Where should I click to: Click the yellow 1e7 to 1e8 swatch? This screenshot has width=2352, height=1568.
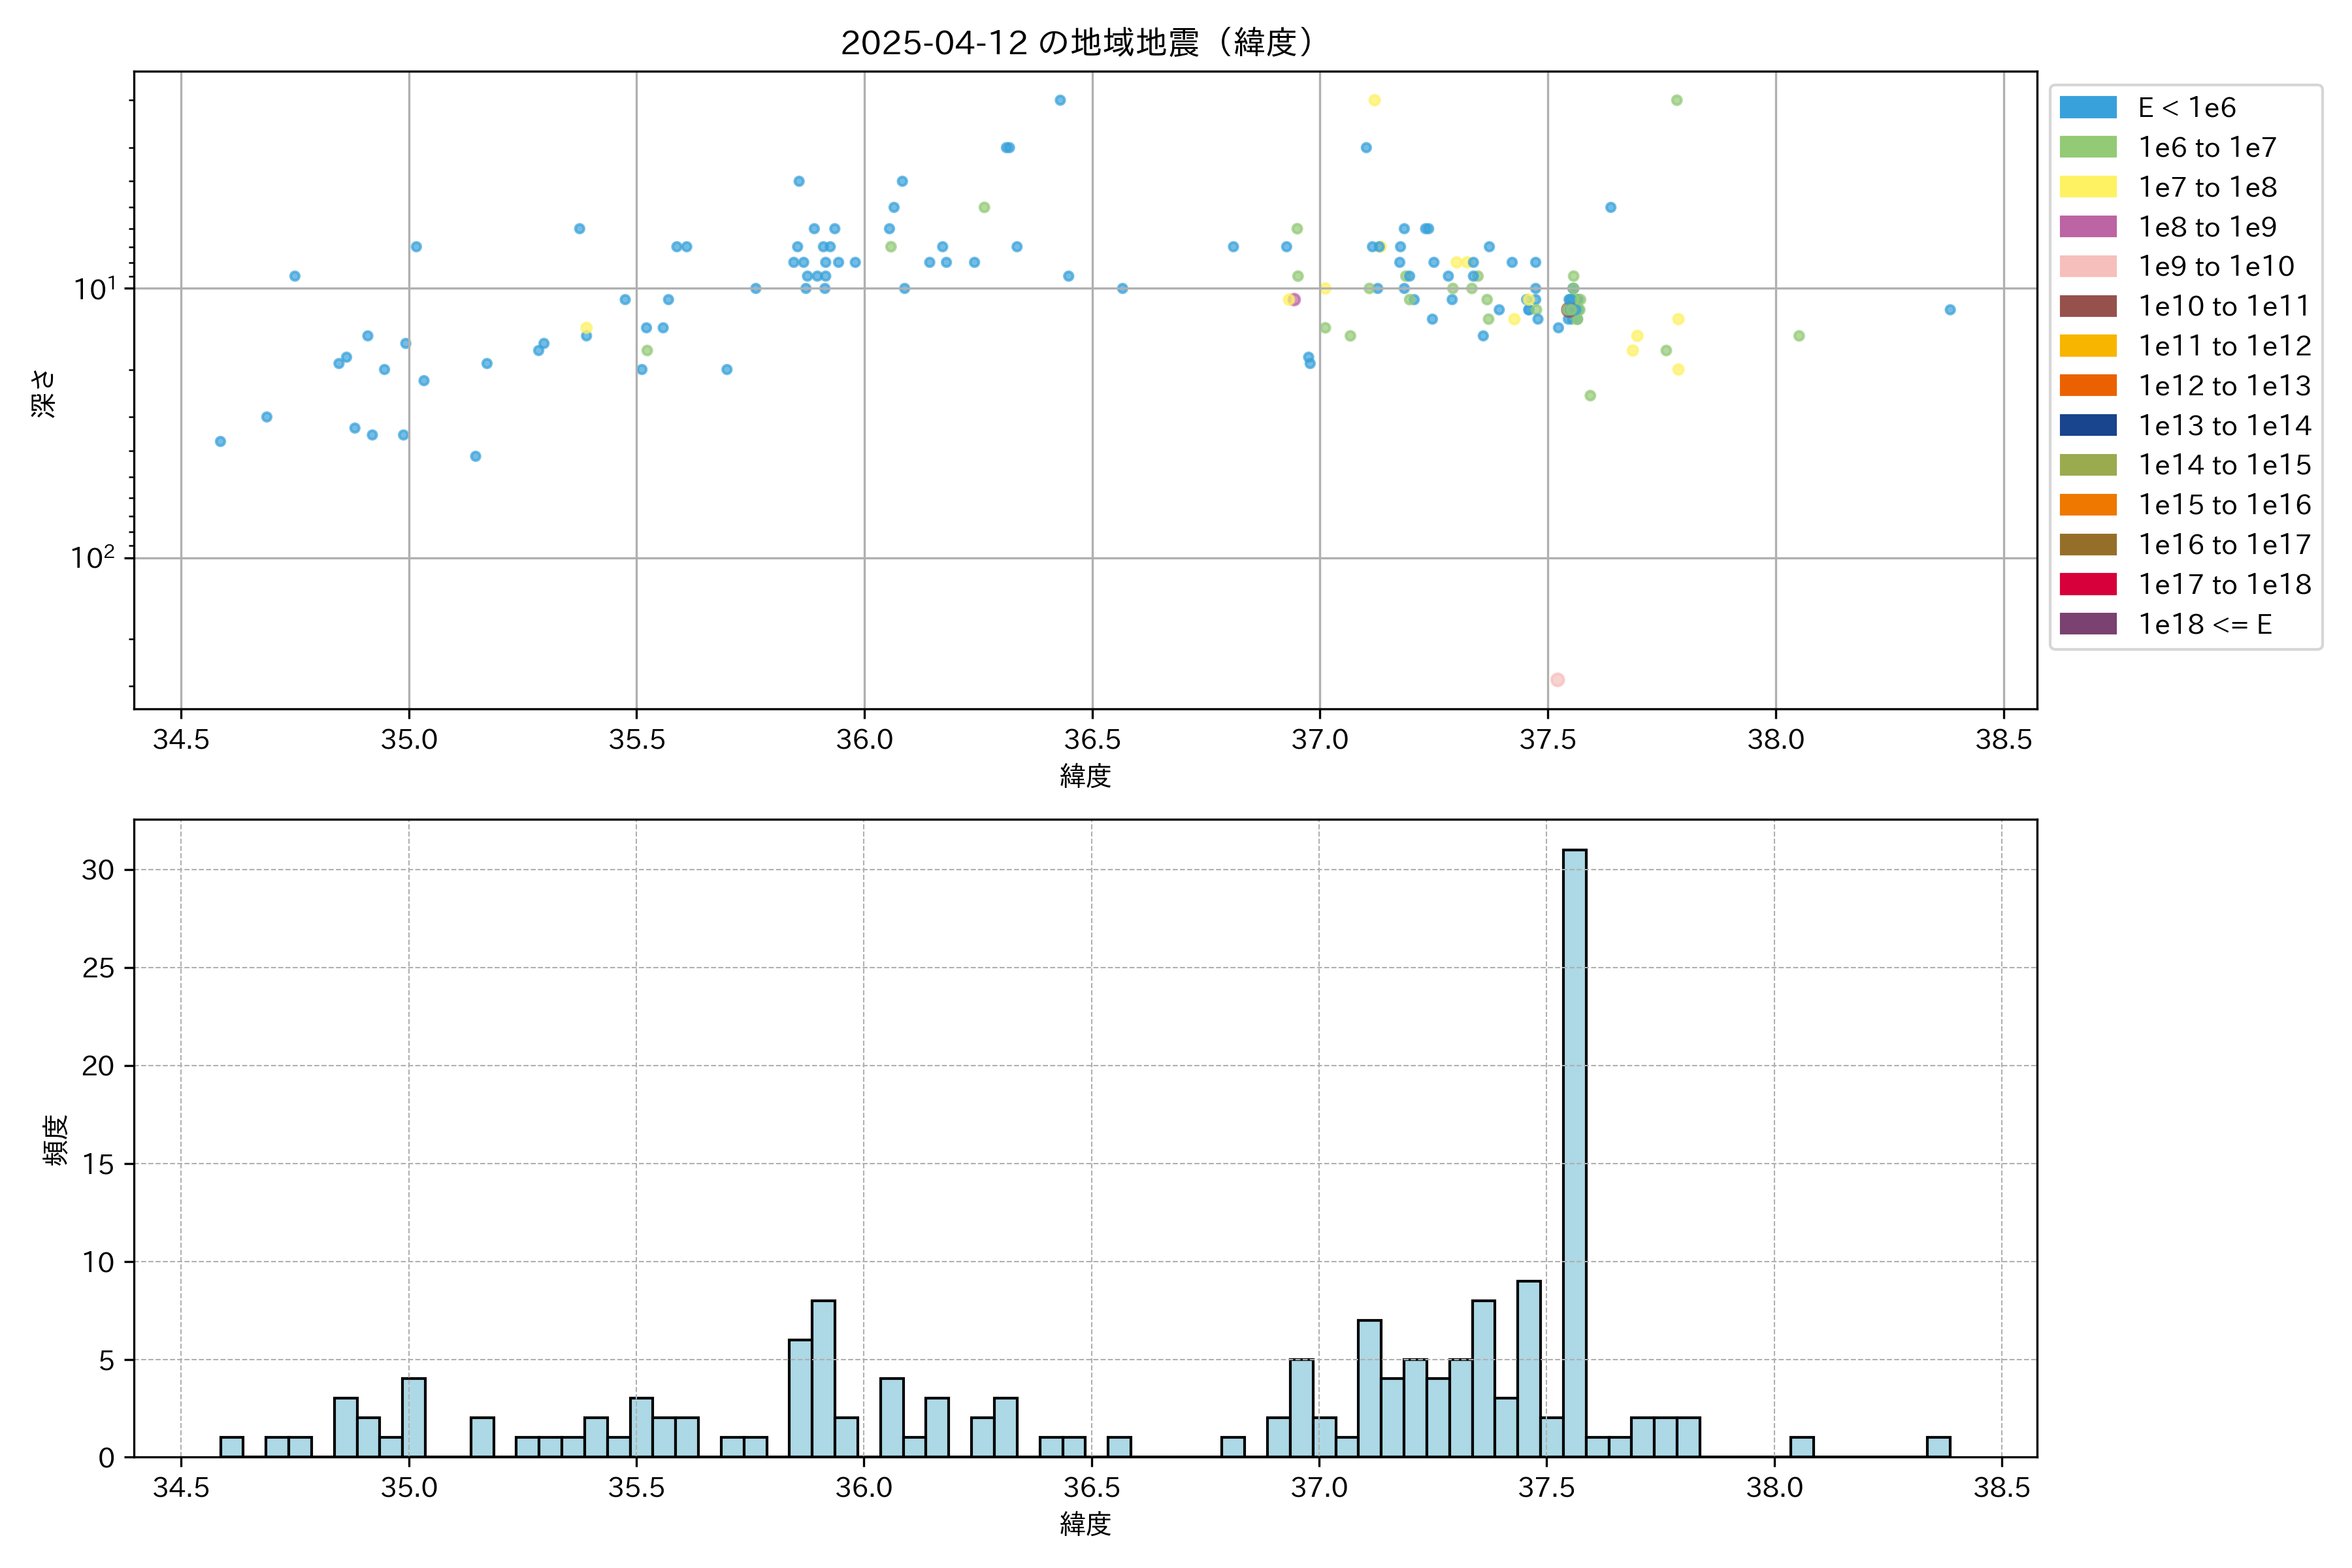click(2087, 187)
